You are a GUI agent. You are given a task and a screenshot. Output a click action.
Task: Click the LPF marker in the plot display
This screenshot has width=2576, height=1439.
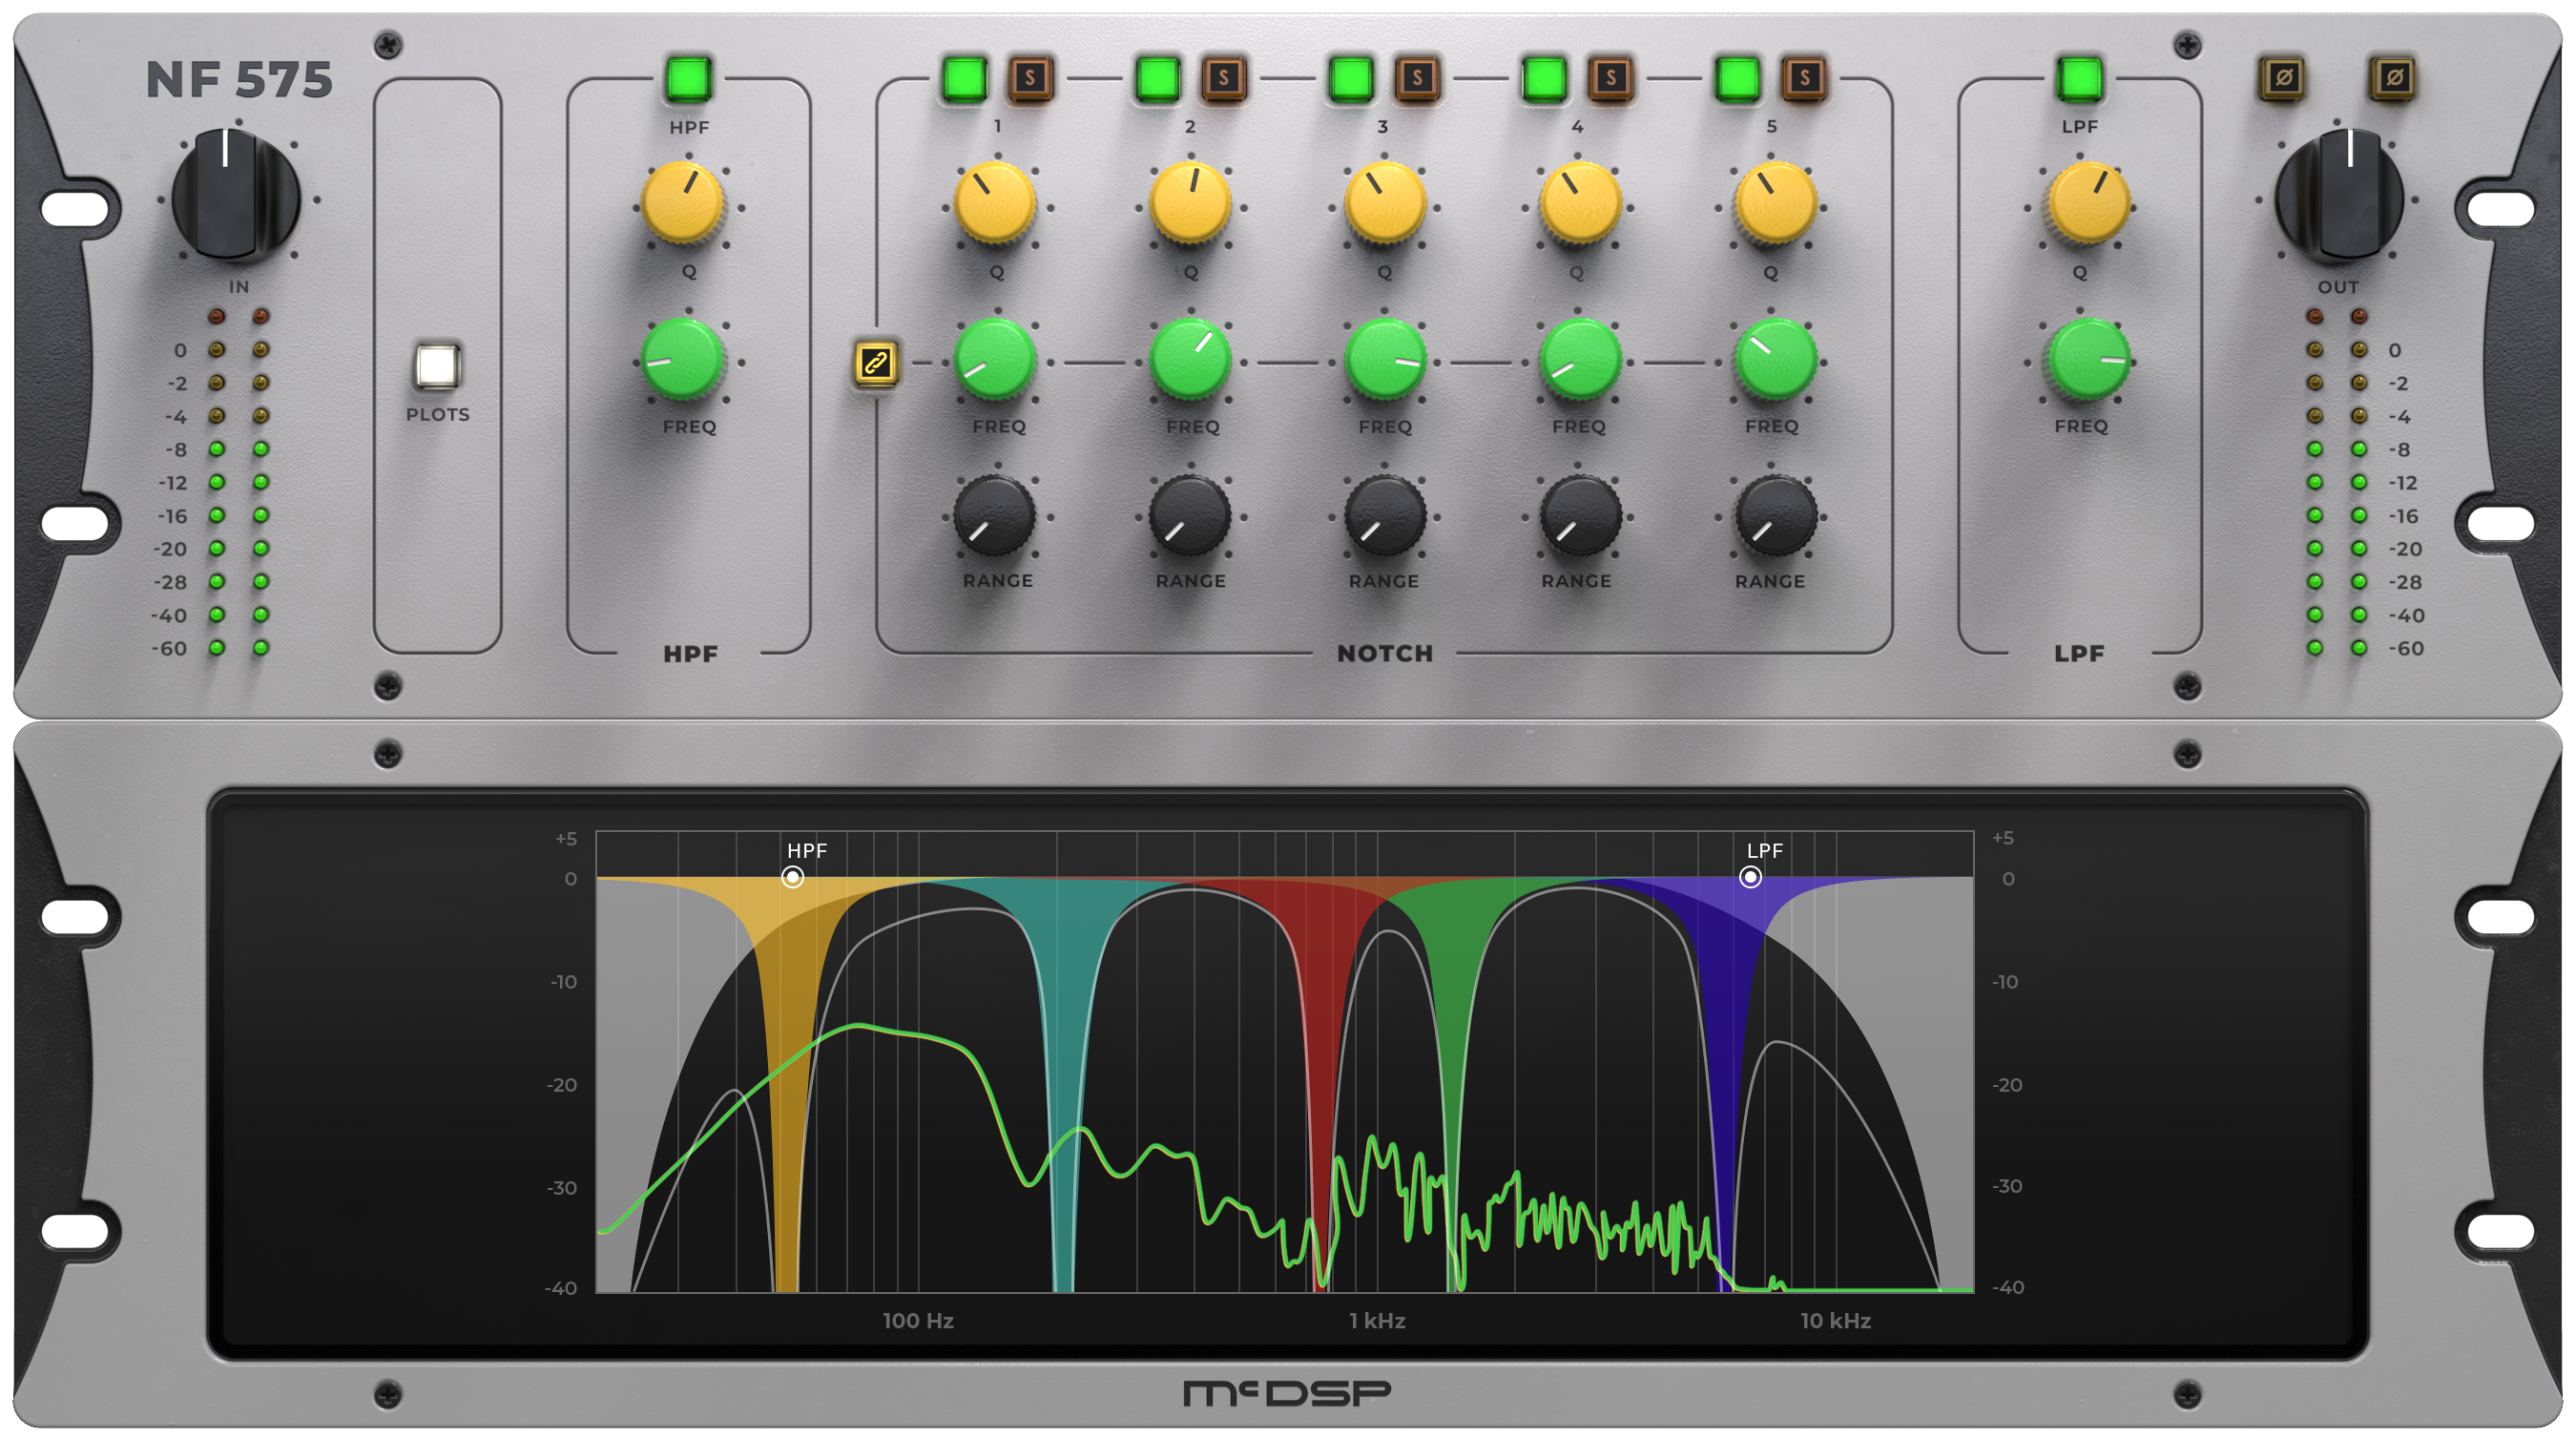[1752, 878]
